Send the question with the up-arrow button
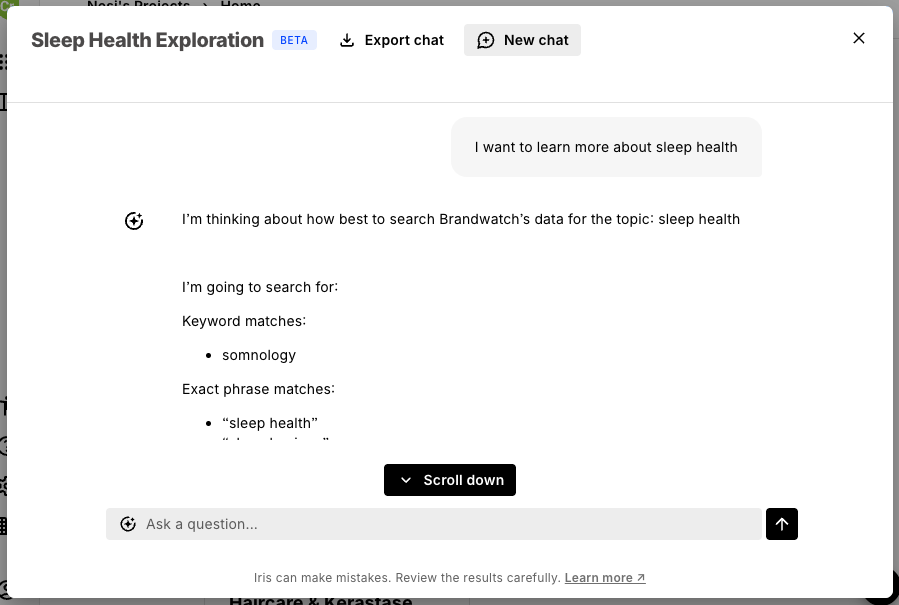This screenshot has height=605, width=899. click(x=781, y=524)
